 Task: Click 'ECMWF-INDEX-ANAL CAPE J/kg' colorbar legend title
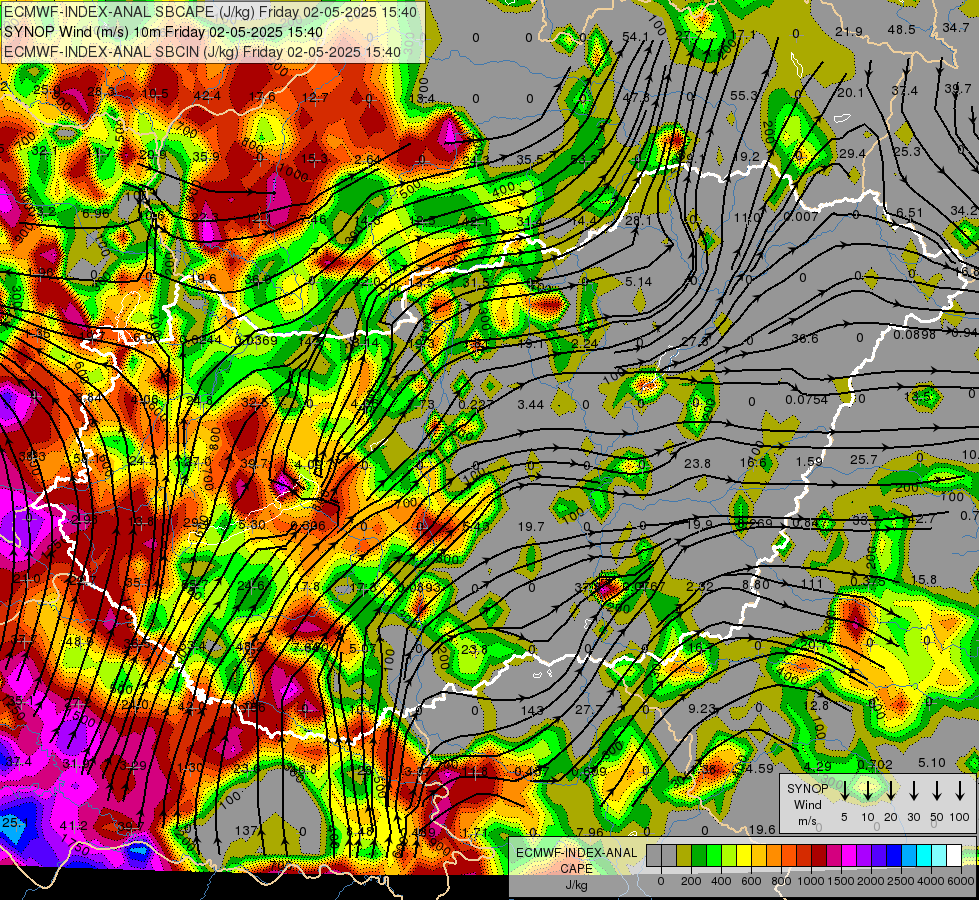[577, 868]
